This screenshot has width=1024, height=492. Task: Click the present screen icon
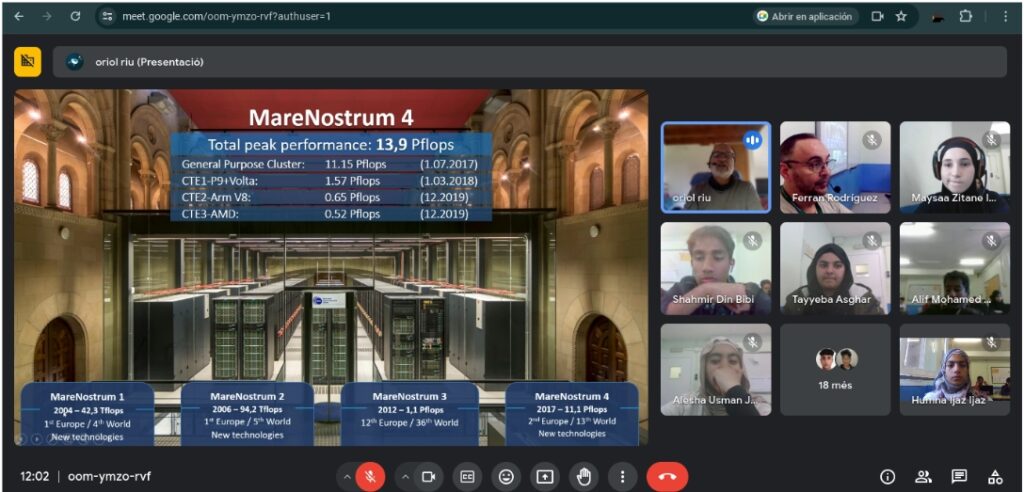coord(545,477)
